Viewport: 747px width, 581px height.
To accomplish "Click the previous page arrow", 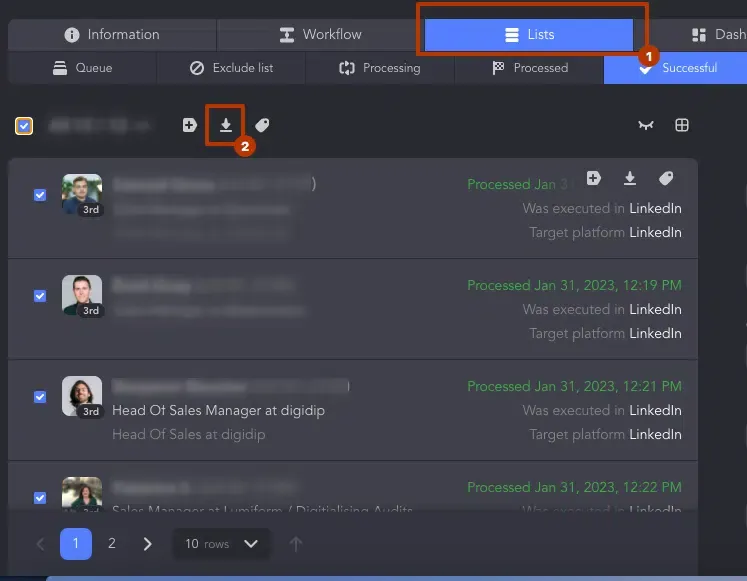I will 40,544.
